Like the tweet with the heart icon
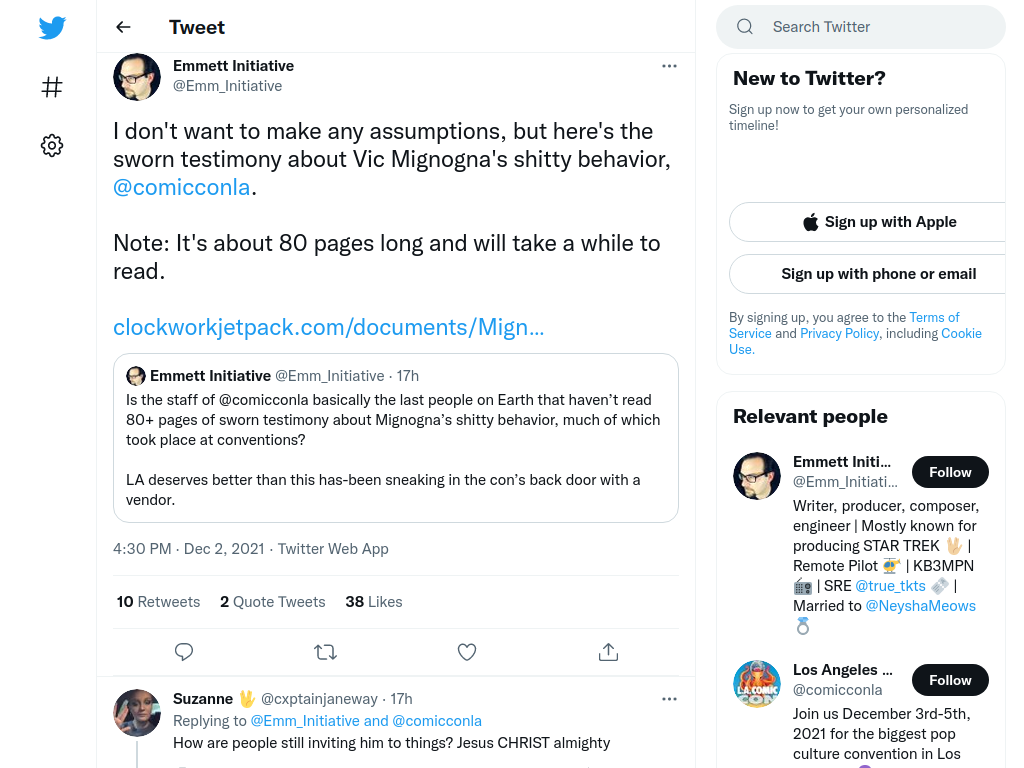This screenshot has width=1024, height=768. [x=467, y=652]
